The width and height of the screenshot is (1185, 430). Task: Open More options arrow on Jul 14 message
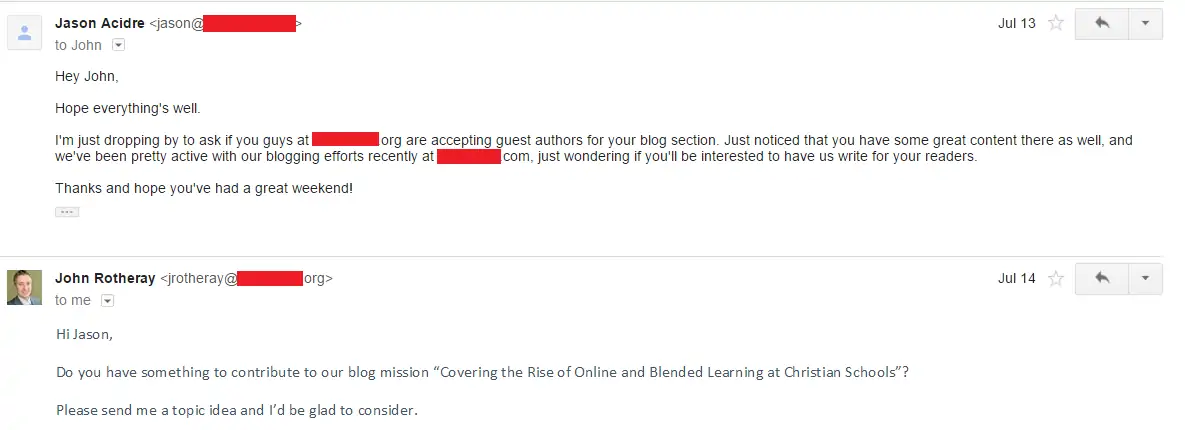(x=1146, y=279)
